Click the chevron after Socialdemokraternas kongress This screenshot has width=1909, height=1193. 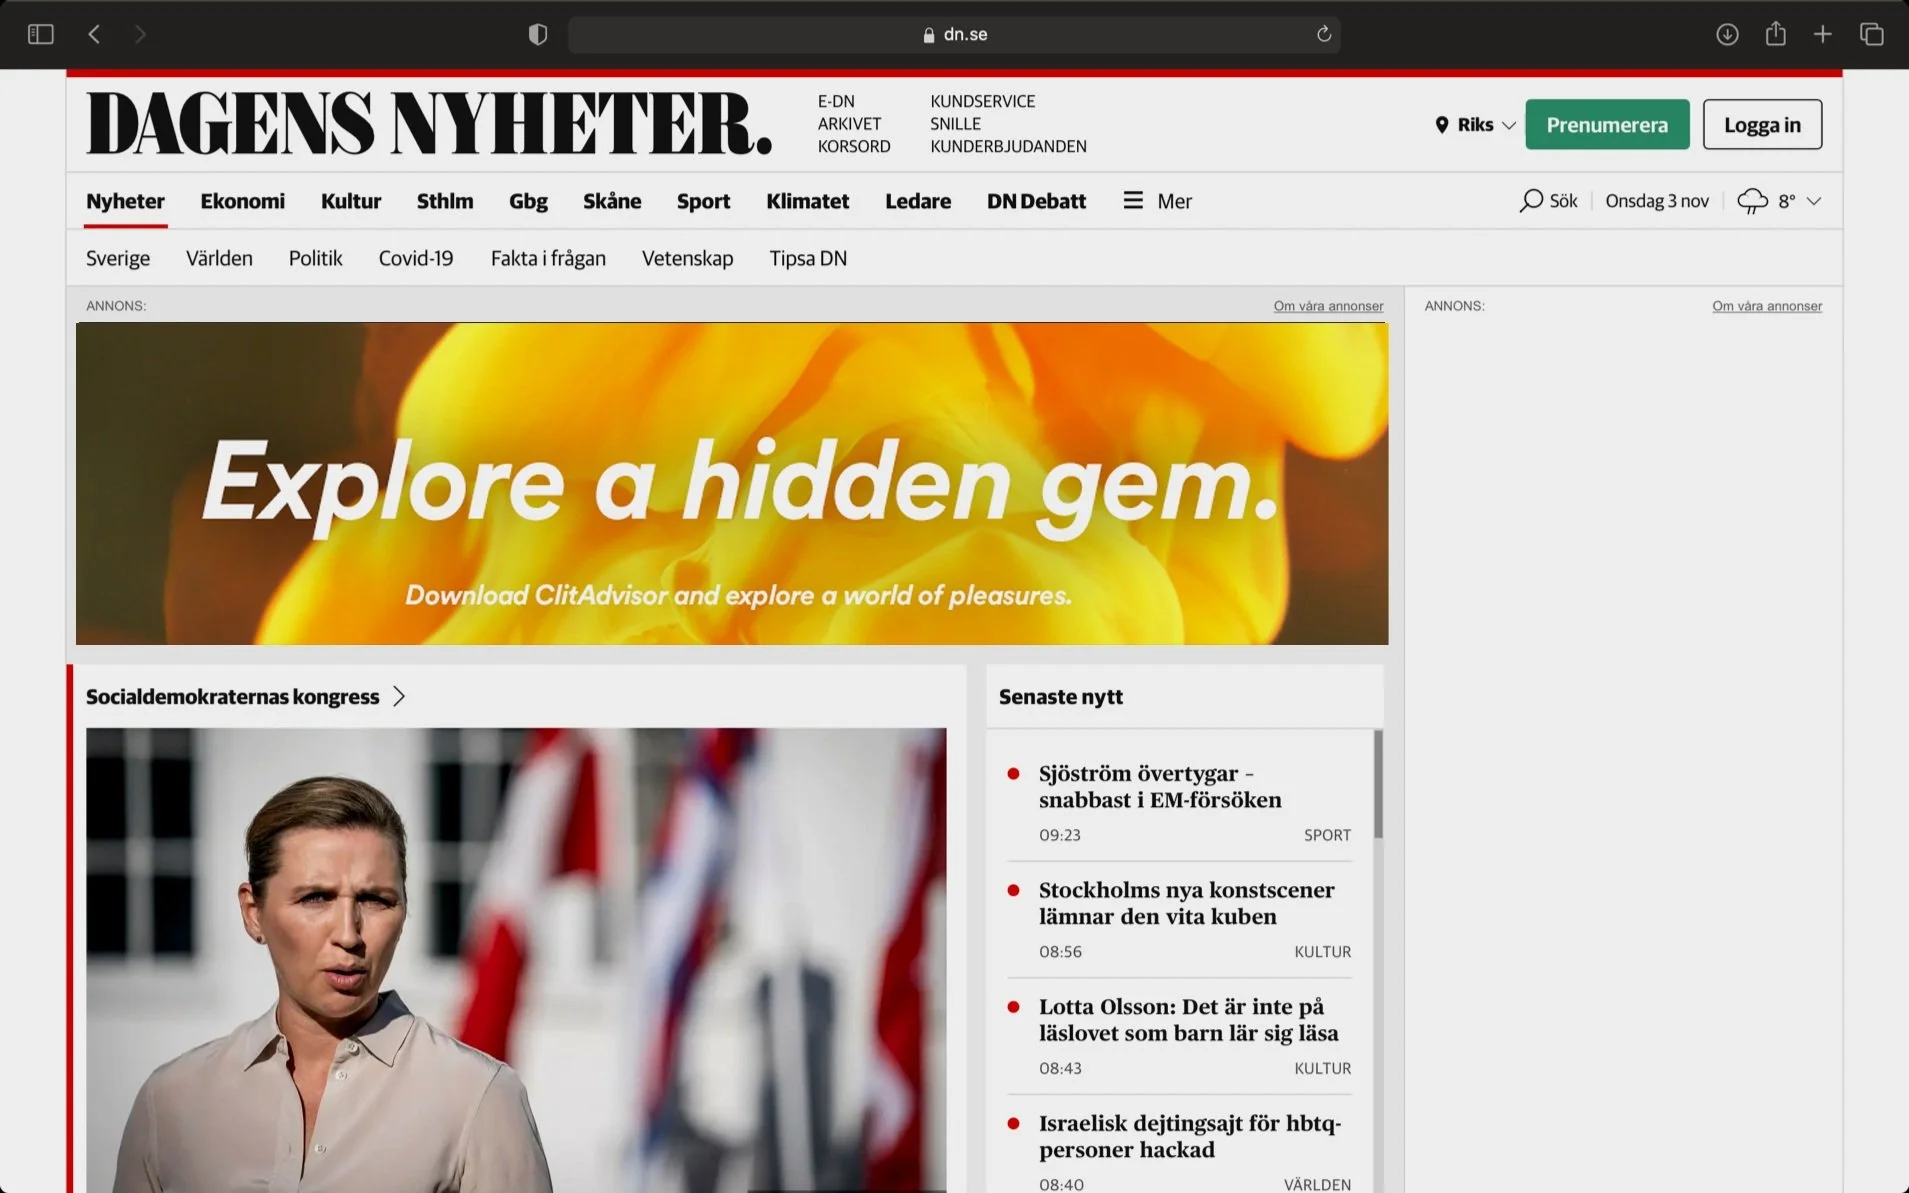click(399, 696)
